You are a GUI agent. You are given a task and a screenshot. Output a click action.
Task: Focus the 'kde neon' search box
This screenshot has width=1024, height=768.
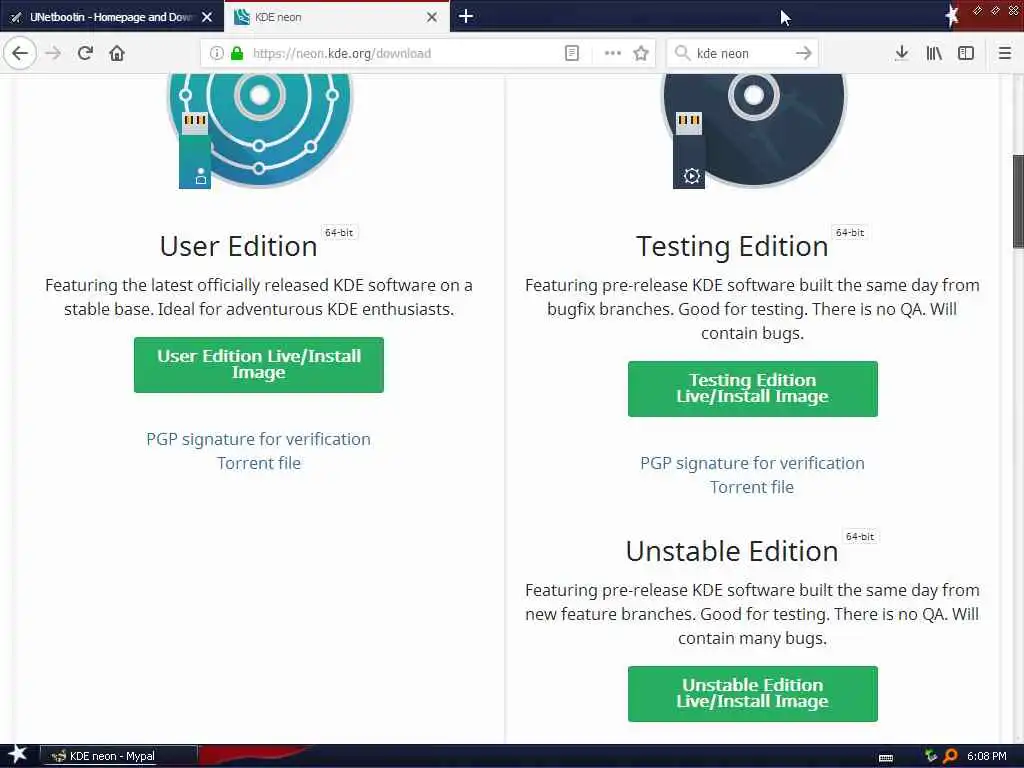pos(742,53)
